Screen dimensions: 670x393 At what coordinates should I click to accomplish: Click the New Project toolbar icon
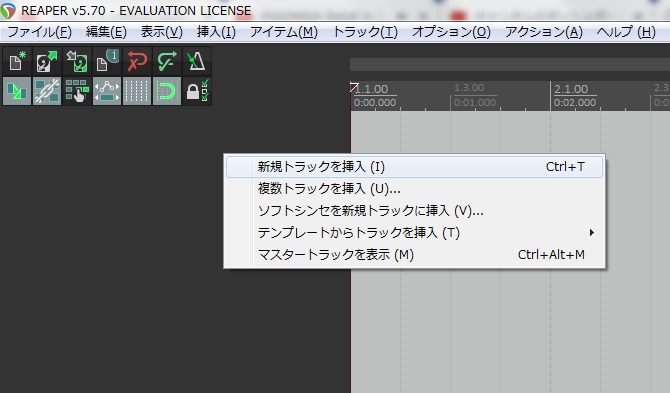click(17, 61)
